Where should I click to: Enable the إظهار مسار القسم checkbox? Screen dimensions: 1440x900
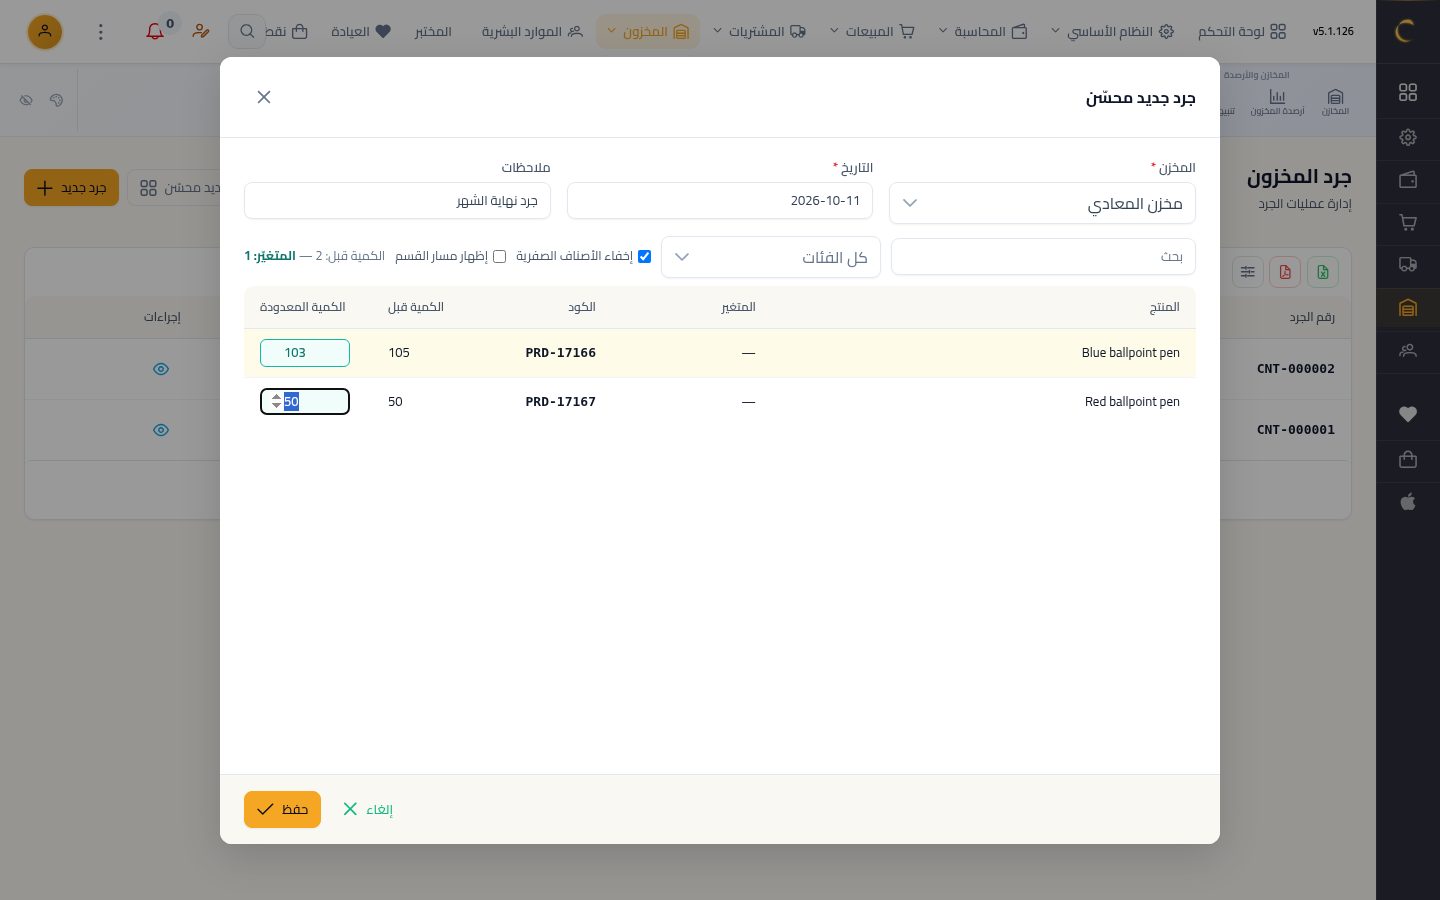pos(499,257)
